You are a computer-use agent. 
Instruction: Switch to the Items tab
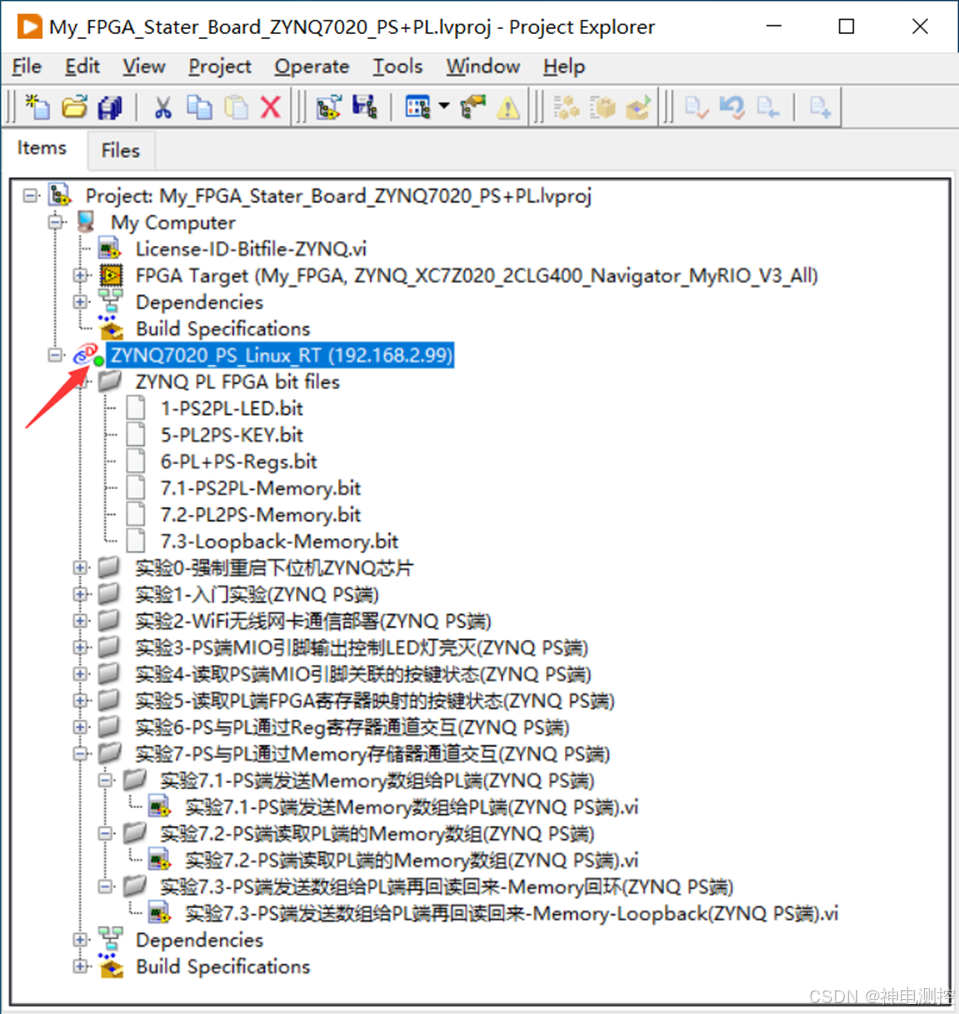coord(41,148)
